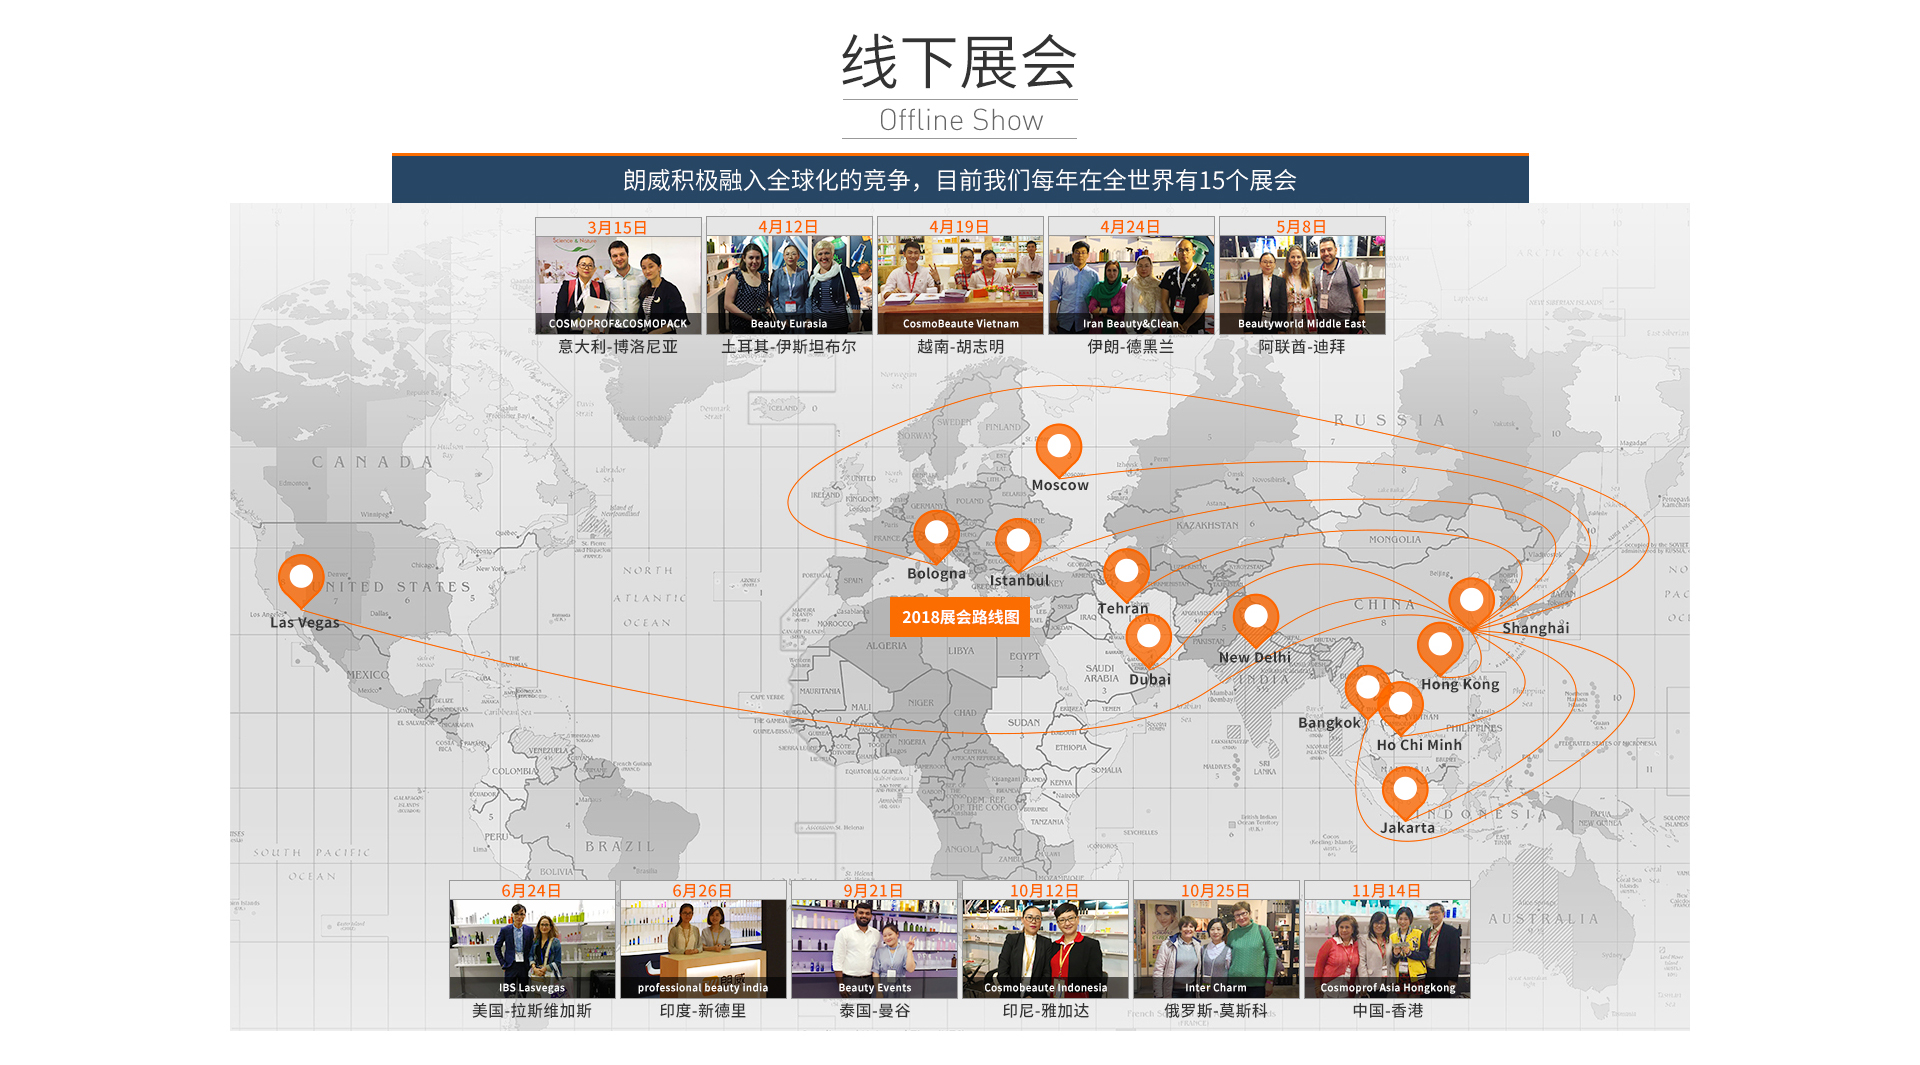The width and height of the screenshot is (1920, 1065).
Task: Click the Jakarta location pin
Action: (1405, 790)
